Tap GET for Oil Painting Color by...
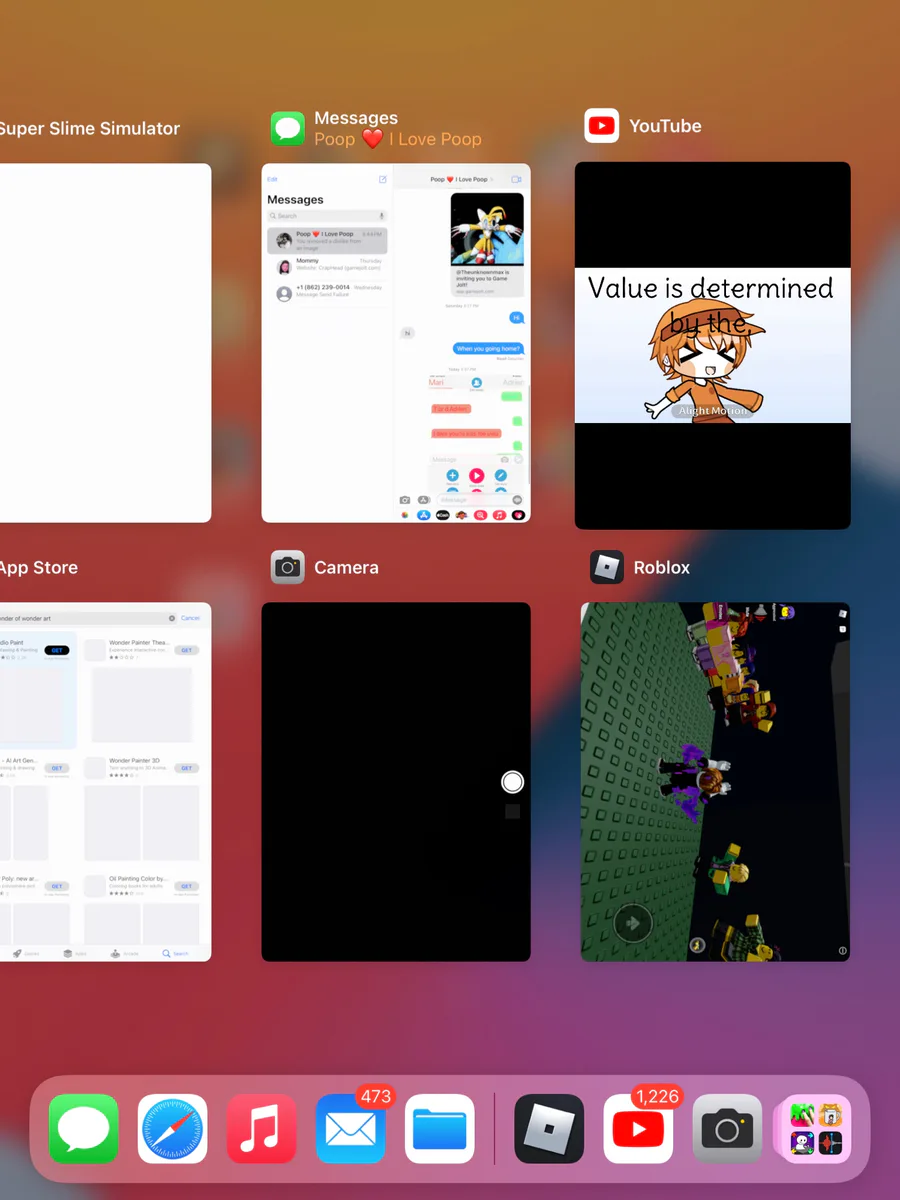Image resolution: width=900 pixels, height=1200 pixels. click(186, 886)
